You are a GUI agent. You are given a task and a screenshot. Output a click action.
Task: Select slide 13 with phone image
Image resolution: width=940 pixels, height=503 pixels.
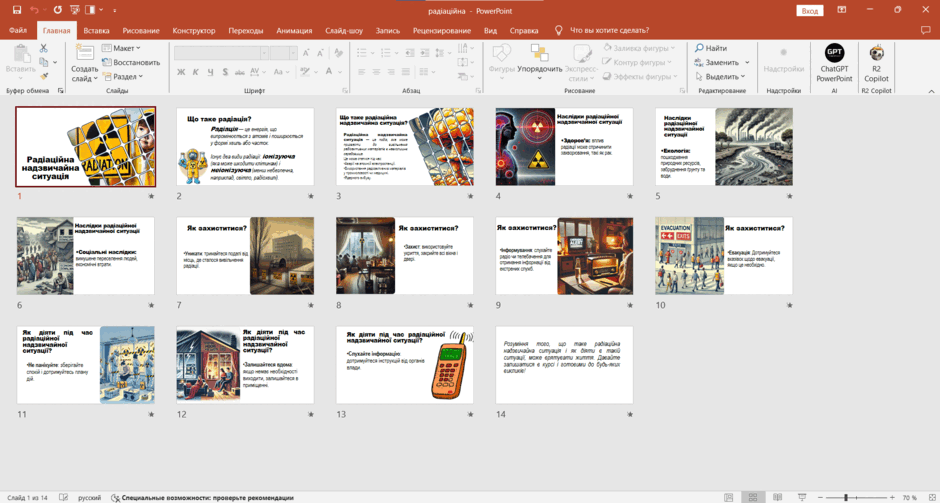(x=405, y=365)
